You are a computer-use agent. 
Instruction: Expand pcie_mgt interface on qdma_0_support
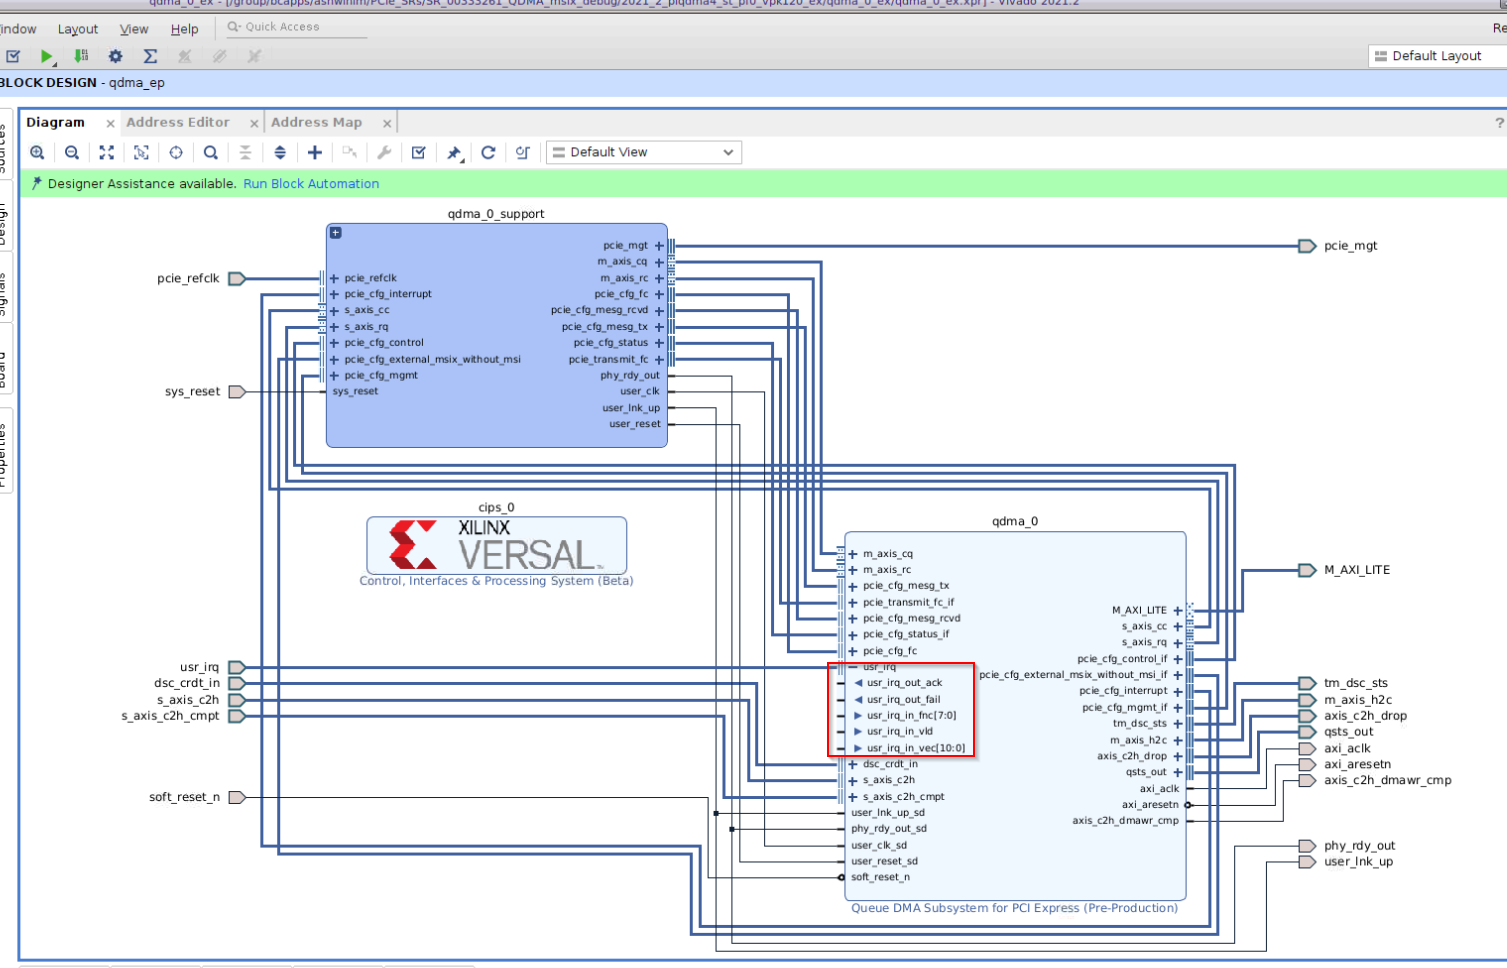click(x=659, y=246)
